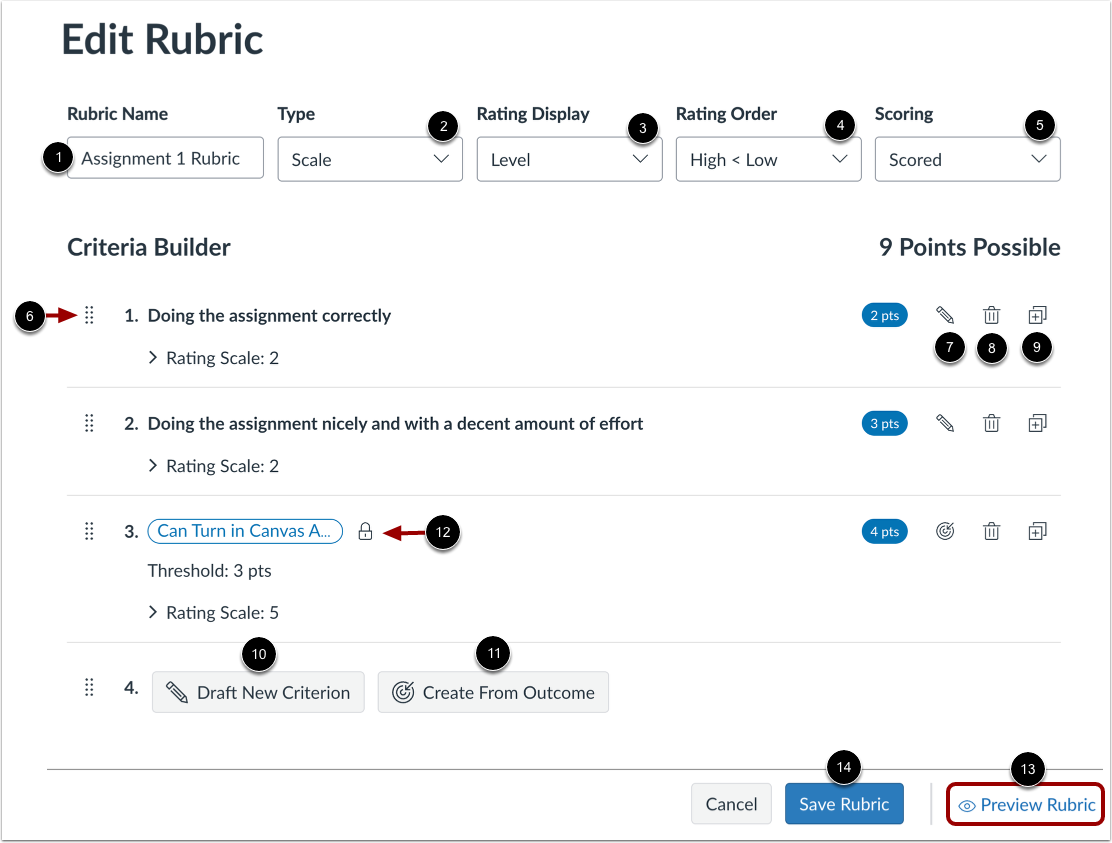Open the Preview Rubric link
The image size is (1112, 843).
coord(1024,804)
